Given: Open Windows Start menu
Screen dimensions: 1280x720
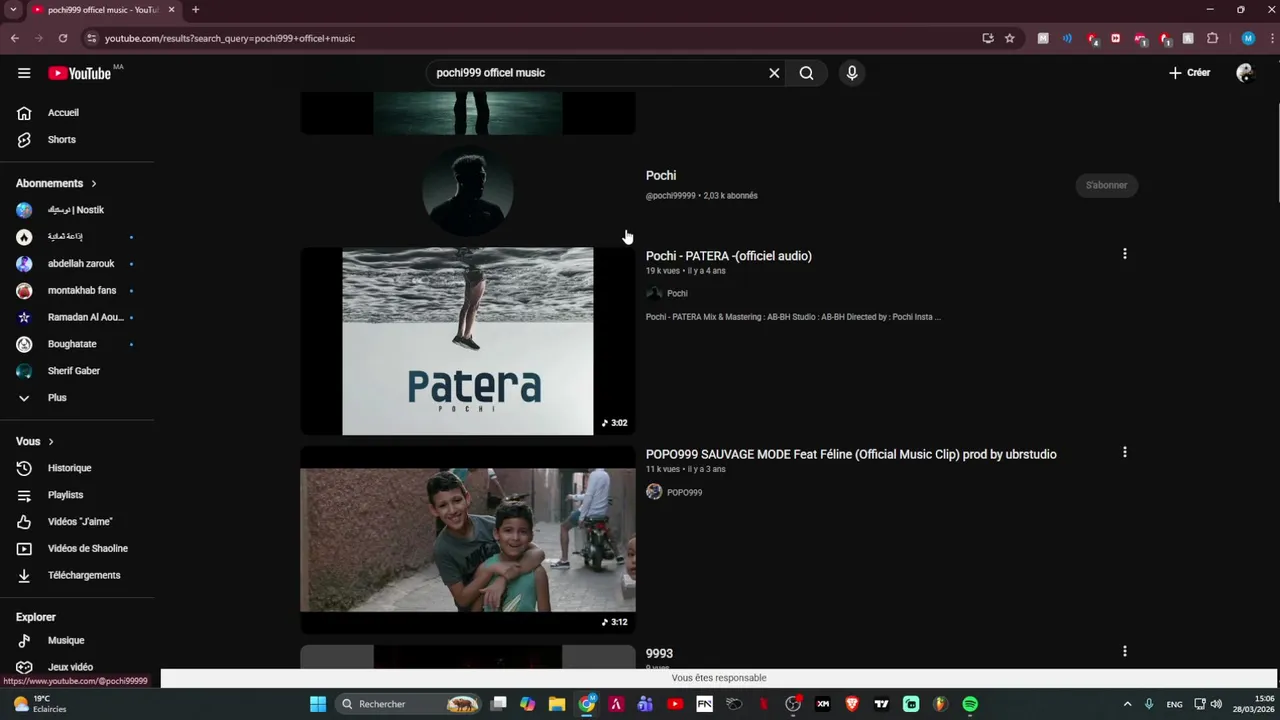Looking at the screenshot, I should (x=318, y=704).
